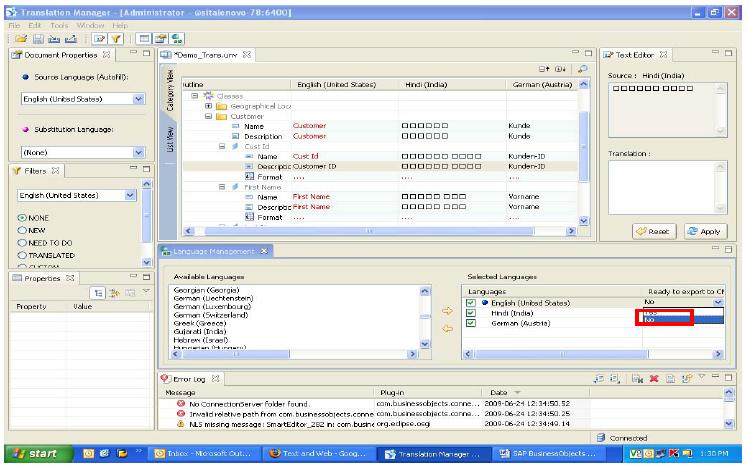The height and width of the screenshot is (469, 747).
Task: Close the Filters view tab
Action: click(55, 171)
